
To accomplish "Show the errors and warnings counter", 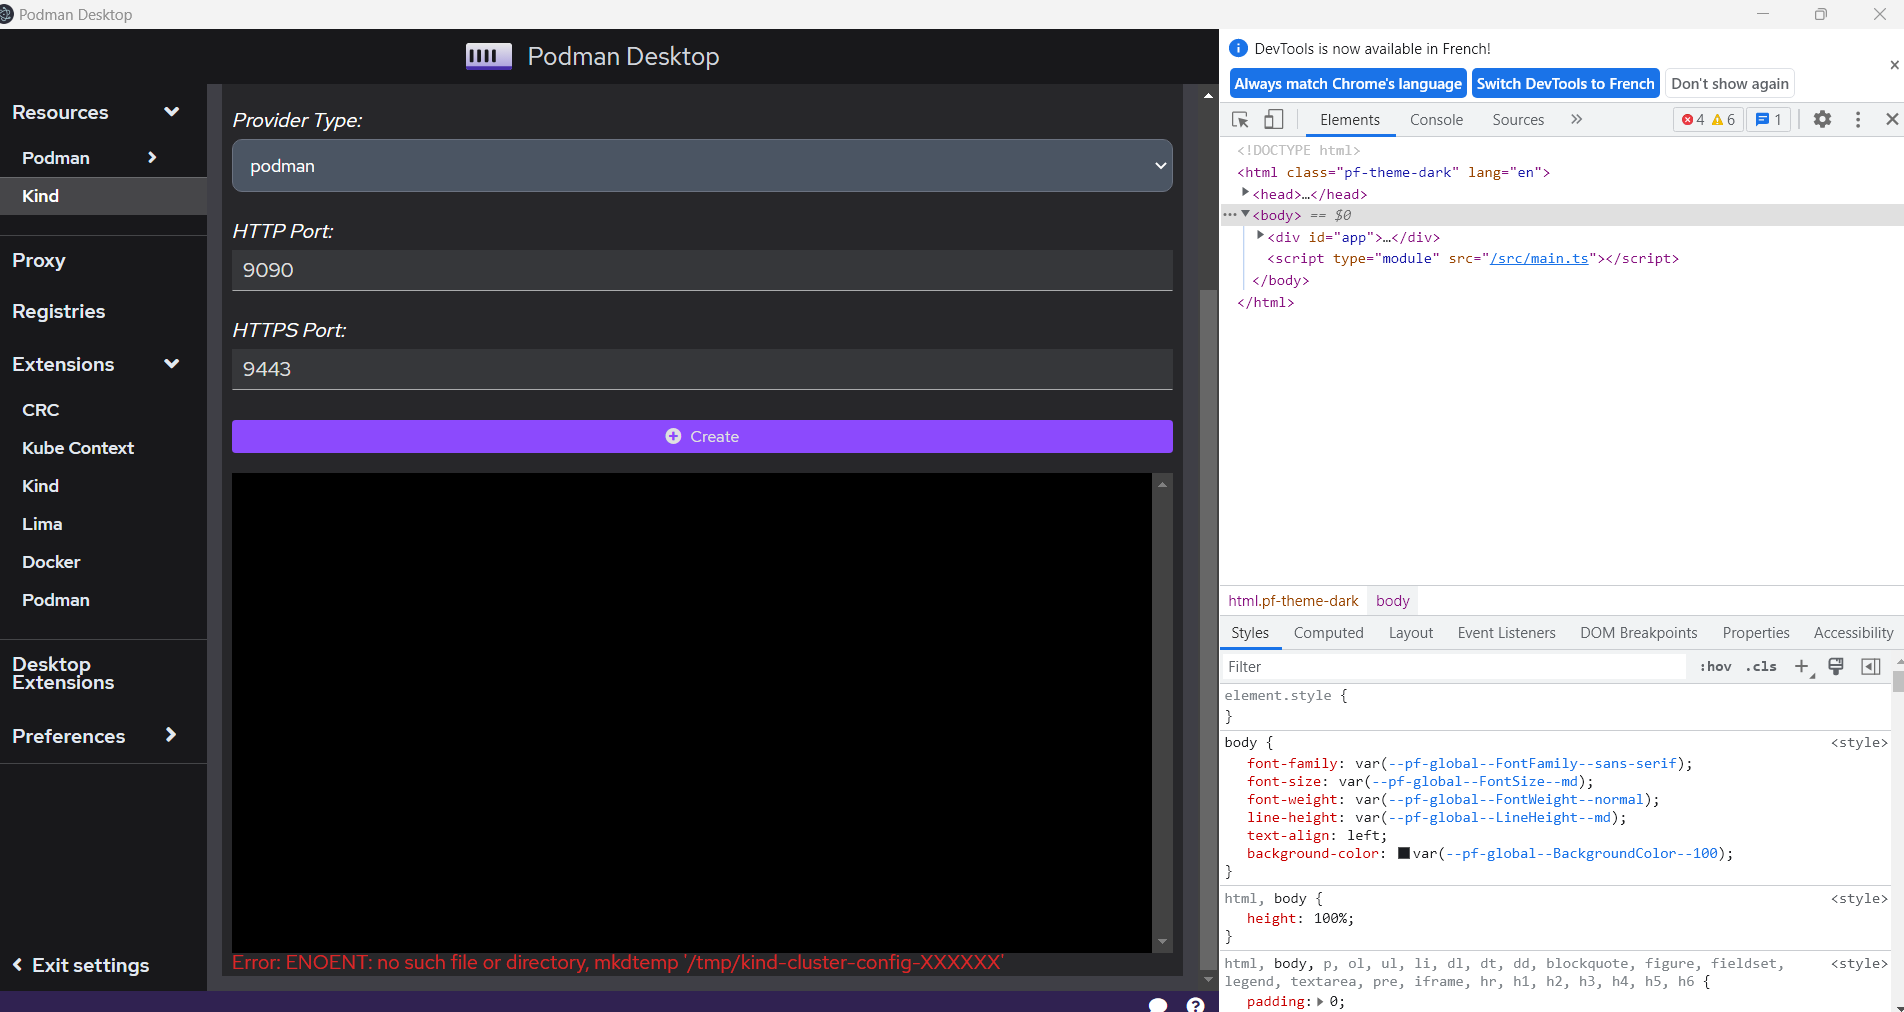I will [1708, 119].
